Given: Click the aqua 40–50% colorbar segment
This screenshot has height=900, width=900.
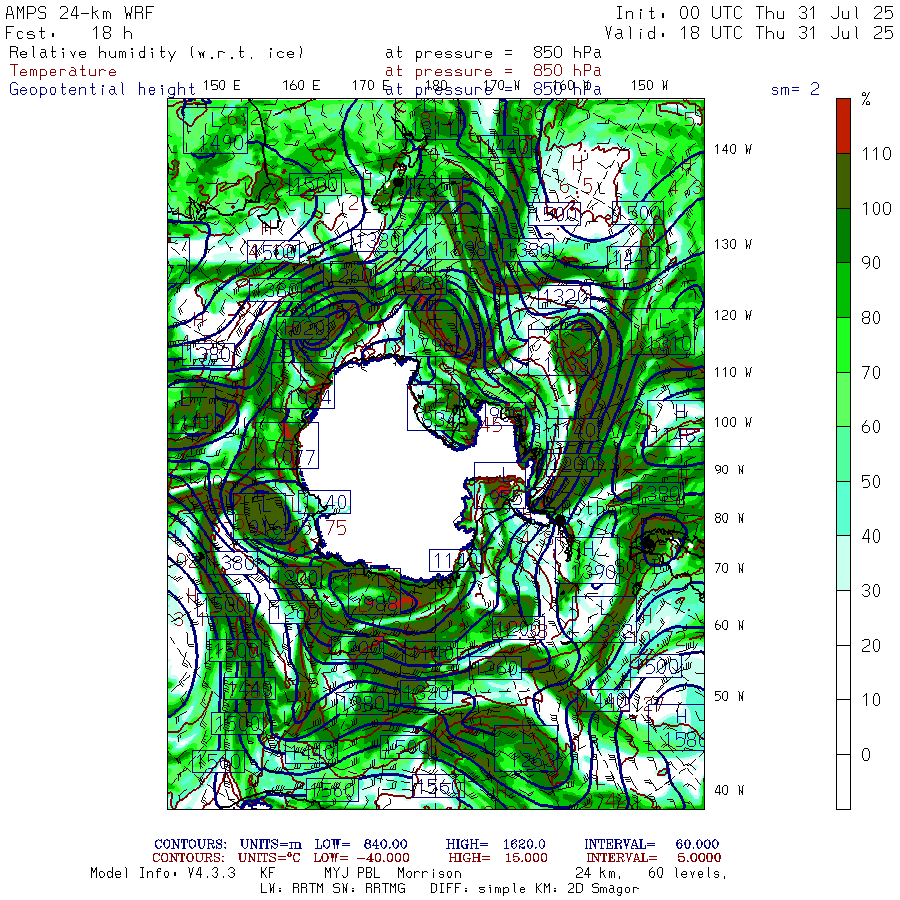Looking at the screenshot, I should pos(843,509).
